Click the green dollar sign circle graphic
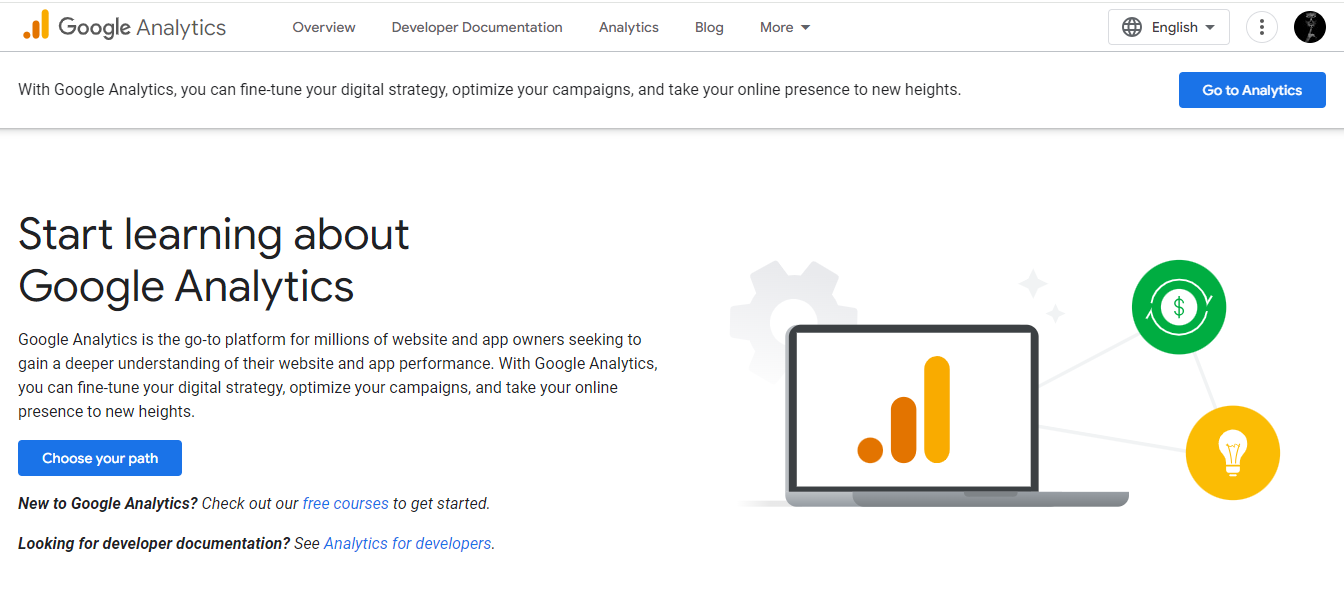Image resolution: width=1344 pixels, height=616 pixels. pos(1179,307)
